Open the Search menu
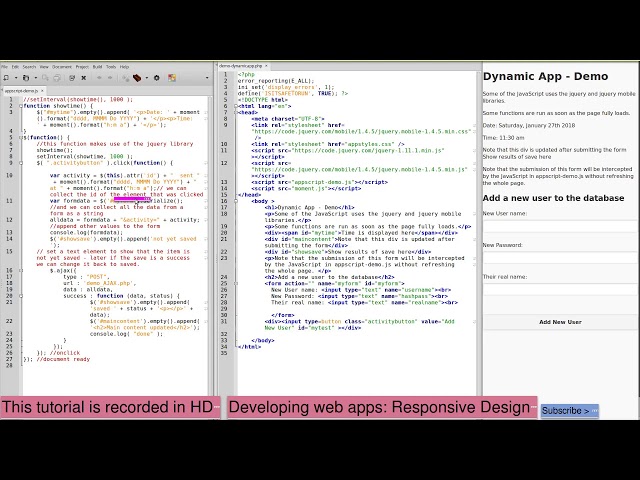Viewport: 640px width, 480px height. 29,67
